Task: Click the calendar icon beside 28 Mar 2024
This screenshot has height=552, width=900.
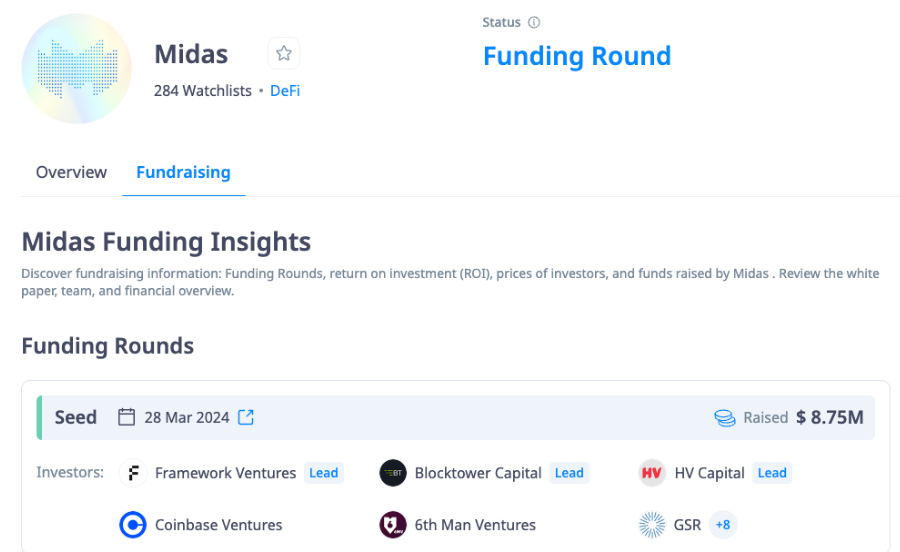Action: [x=126, y=417]
